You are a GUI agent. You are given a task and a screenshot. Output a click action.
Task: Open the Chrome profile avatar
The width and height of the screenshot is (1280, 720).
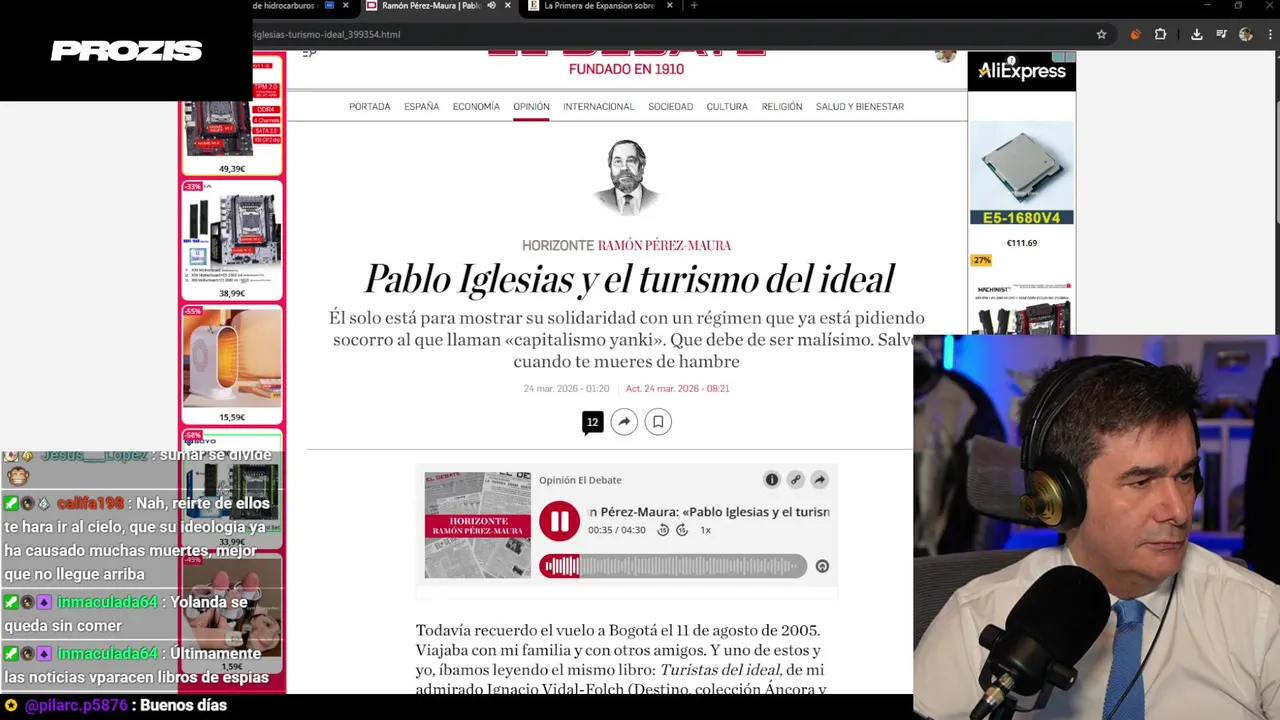(x=1245, y=34)
